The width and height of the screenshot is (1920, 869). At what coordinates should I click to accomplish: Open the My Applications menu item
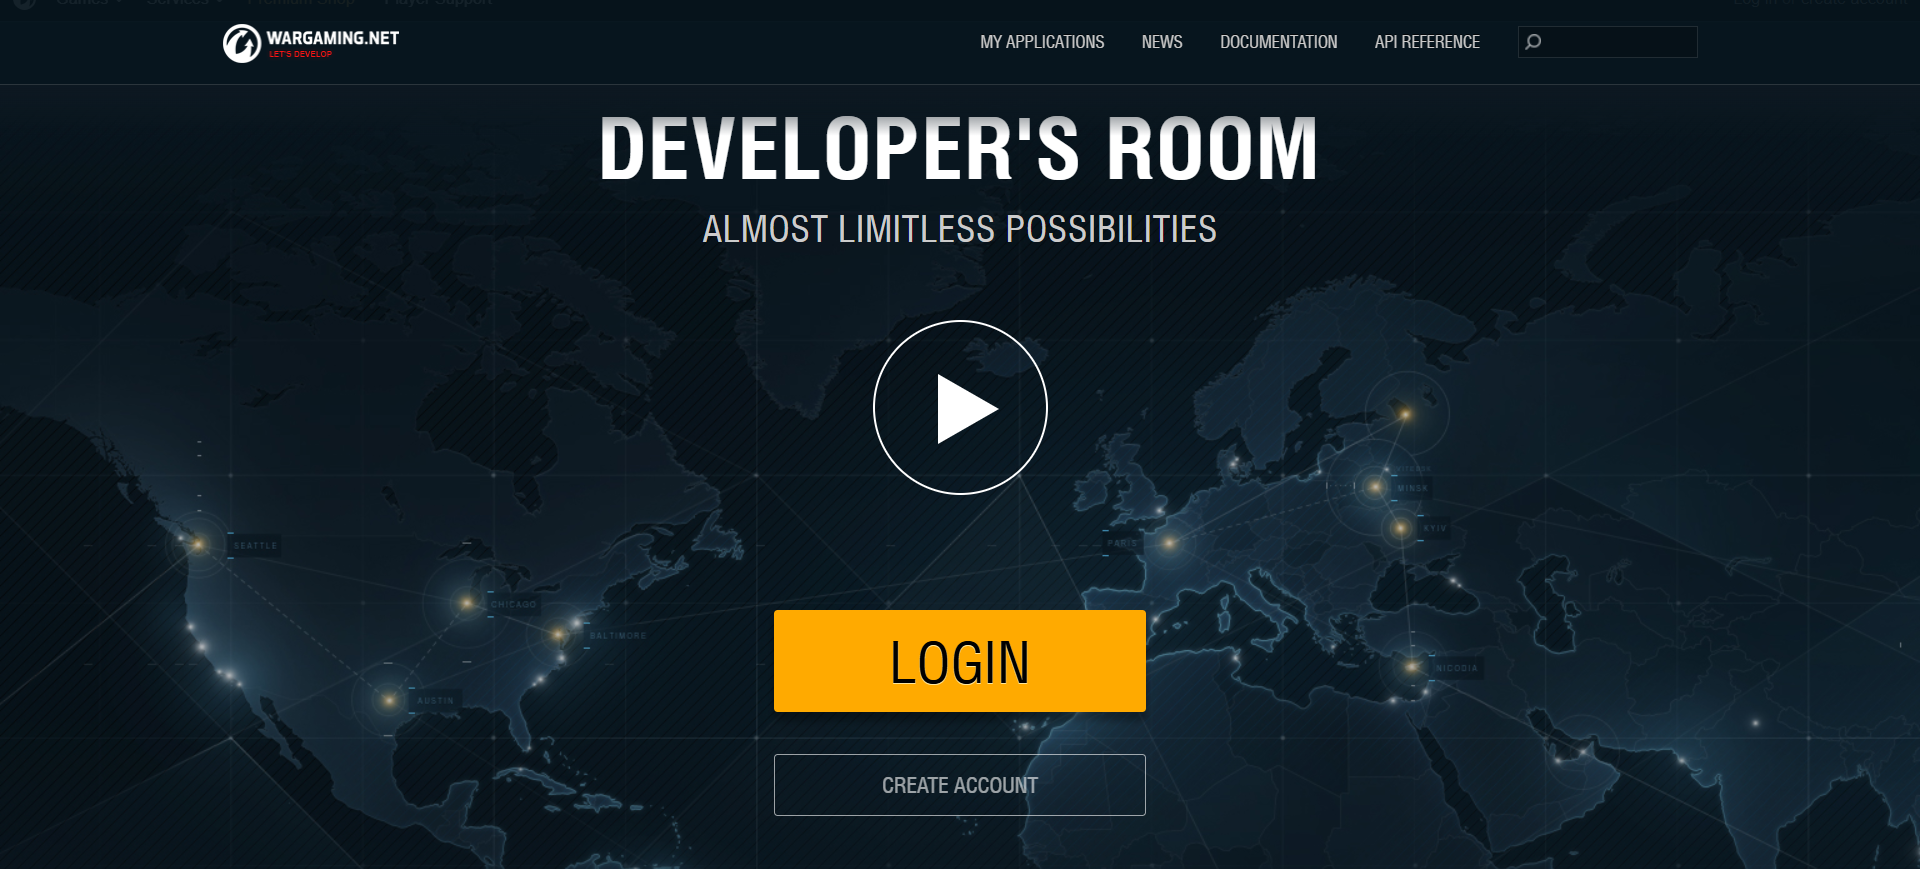coord(1042,42)
